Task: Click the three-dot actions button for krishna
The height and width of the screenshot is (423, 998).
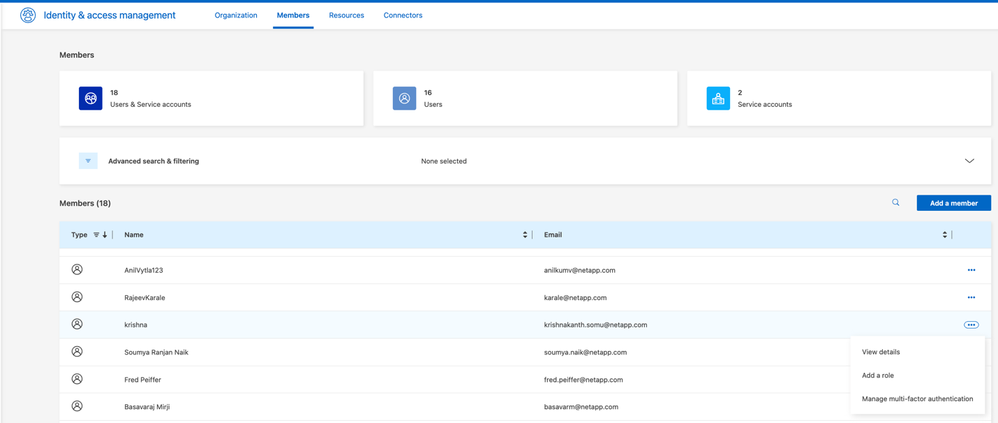Action: (x=971, y=325)
